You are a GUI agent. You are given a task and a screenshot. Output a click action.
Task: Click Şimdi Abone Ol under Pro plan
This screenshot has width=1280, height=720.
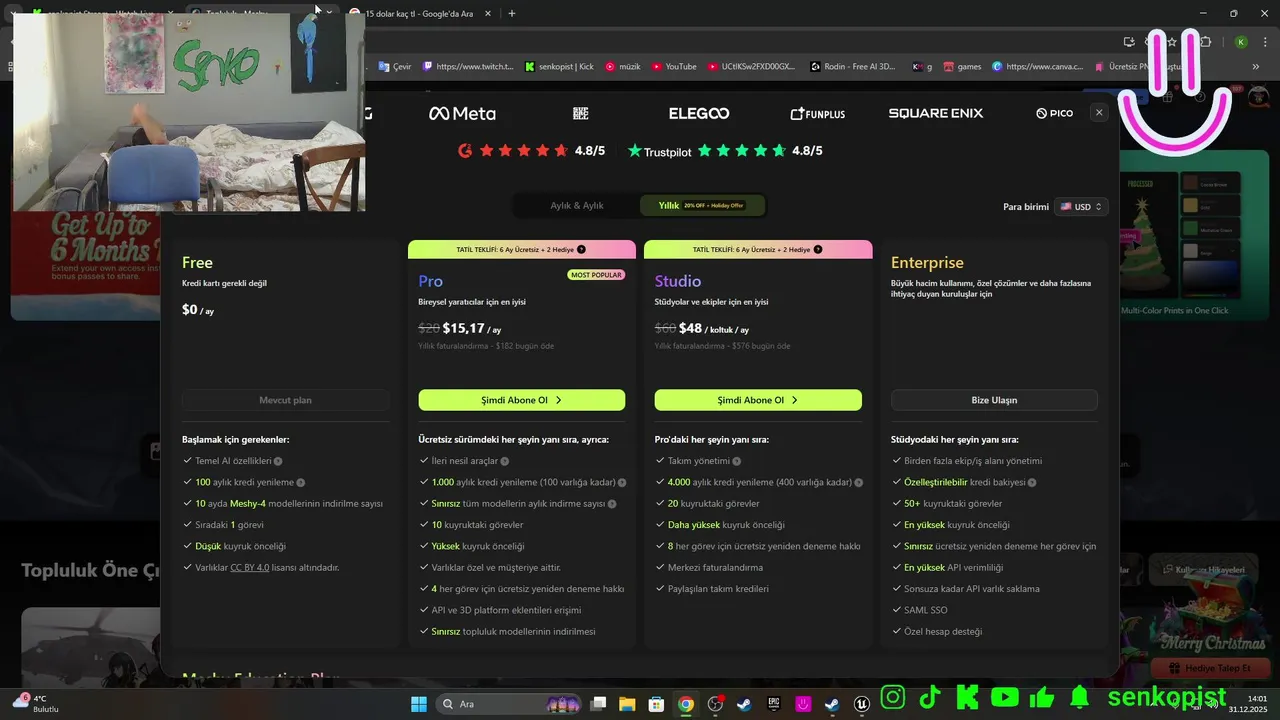[522, 400]
